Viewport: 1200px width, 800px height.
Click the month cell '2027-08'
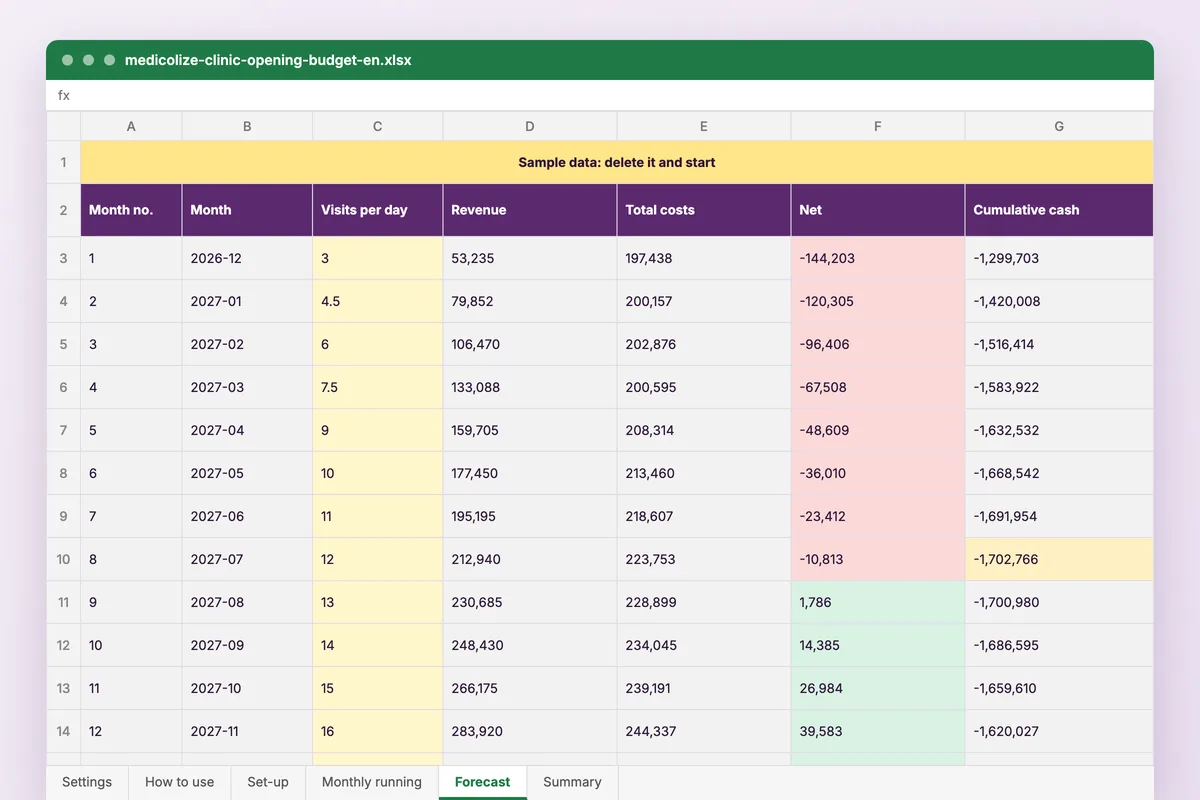[x=247, y=602]
